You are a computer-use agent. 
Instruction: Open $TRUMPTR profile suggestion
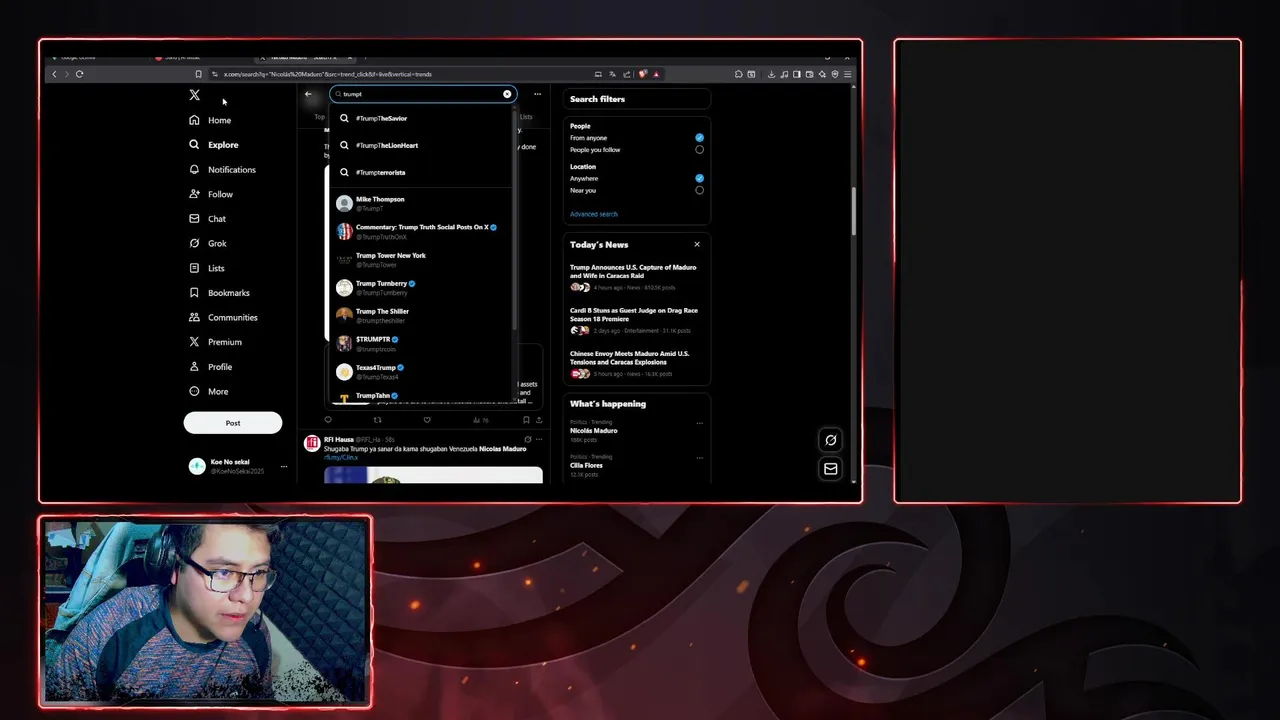pos(421,343)
